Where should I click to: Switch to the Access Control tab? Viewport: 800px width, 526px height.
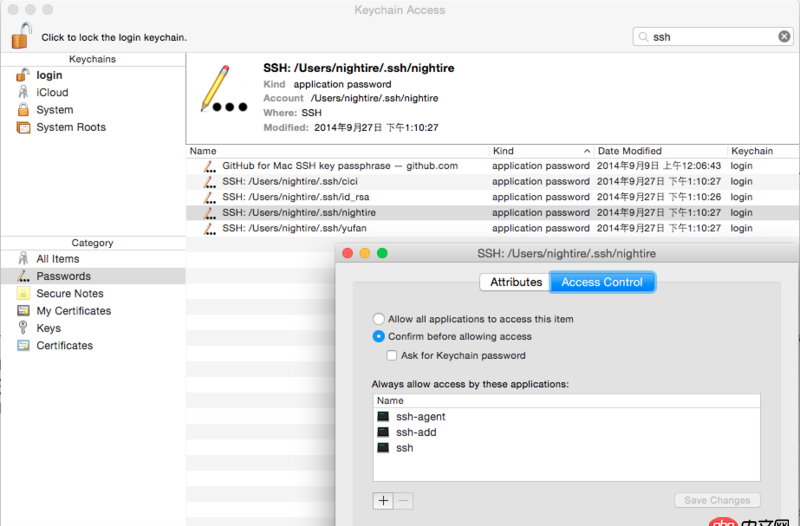602,282
